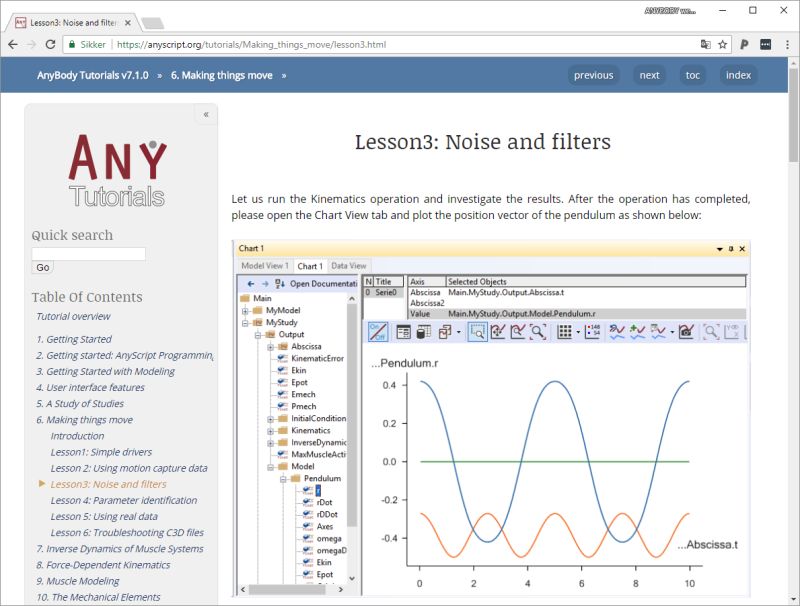The height and width of the screenshot is (606, 800).
Task: Open the dropdown arrow after the series icons
Action: click(x=672, y=332)
